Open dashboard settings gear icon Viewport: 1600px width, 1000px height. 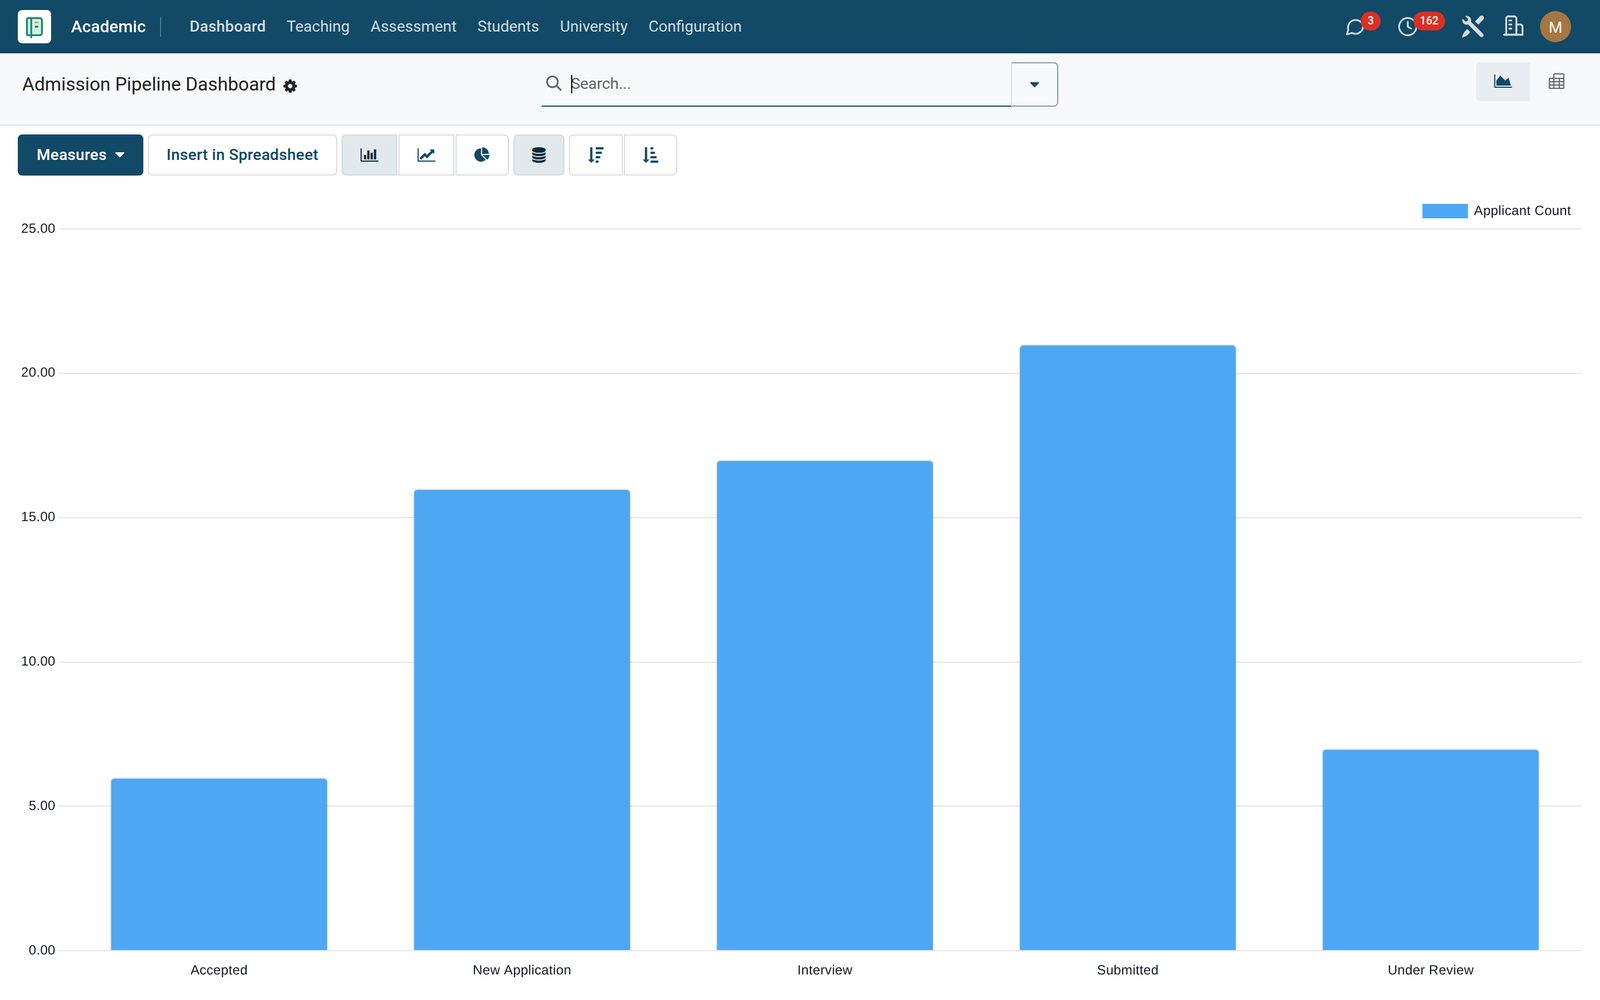click(290, 86)
